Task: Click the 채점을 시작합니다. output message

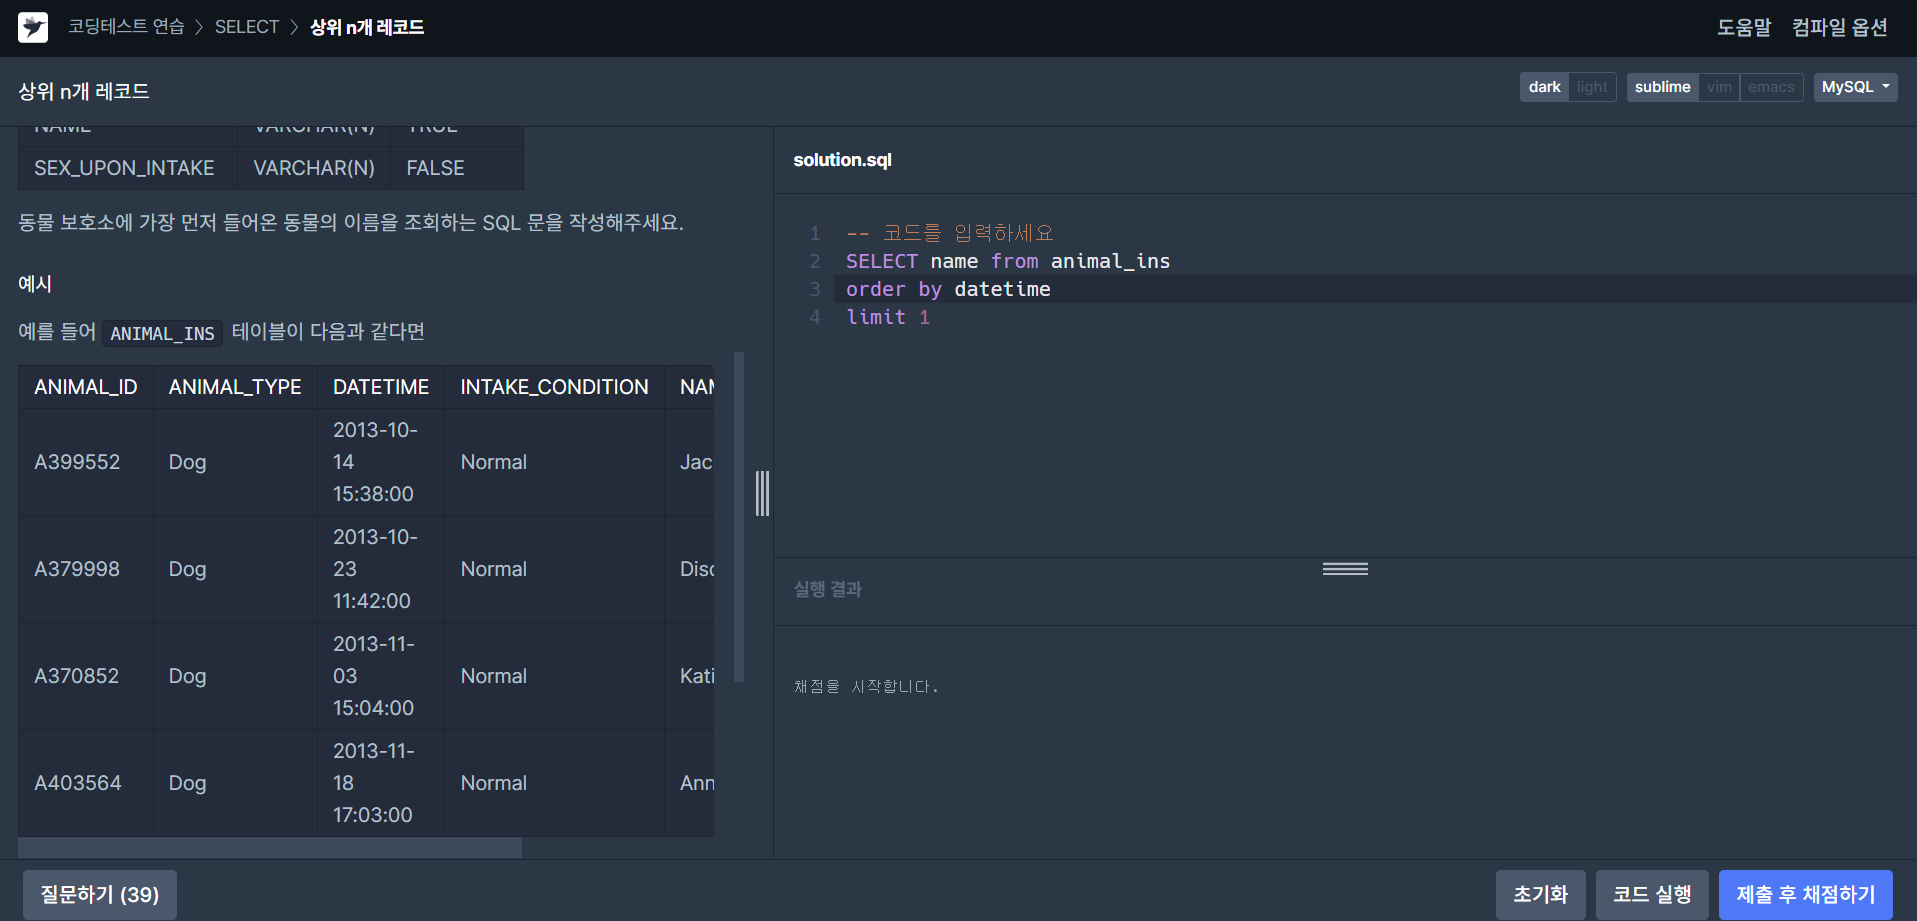Action: [866, 686]
